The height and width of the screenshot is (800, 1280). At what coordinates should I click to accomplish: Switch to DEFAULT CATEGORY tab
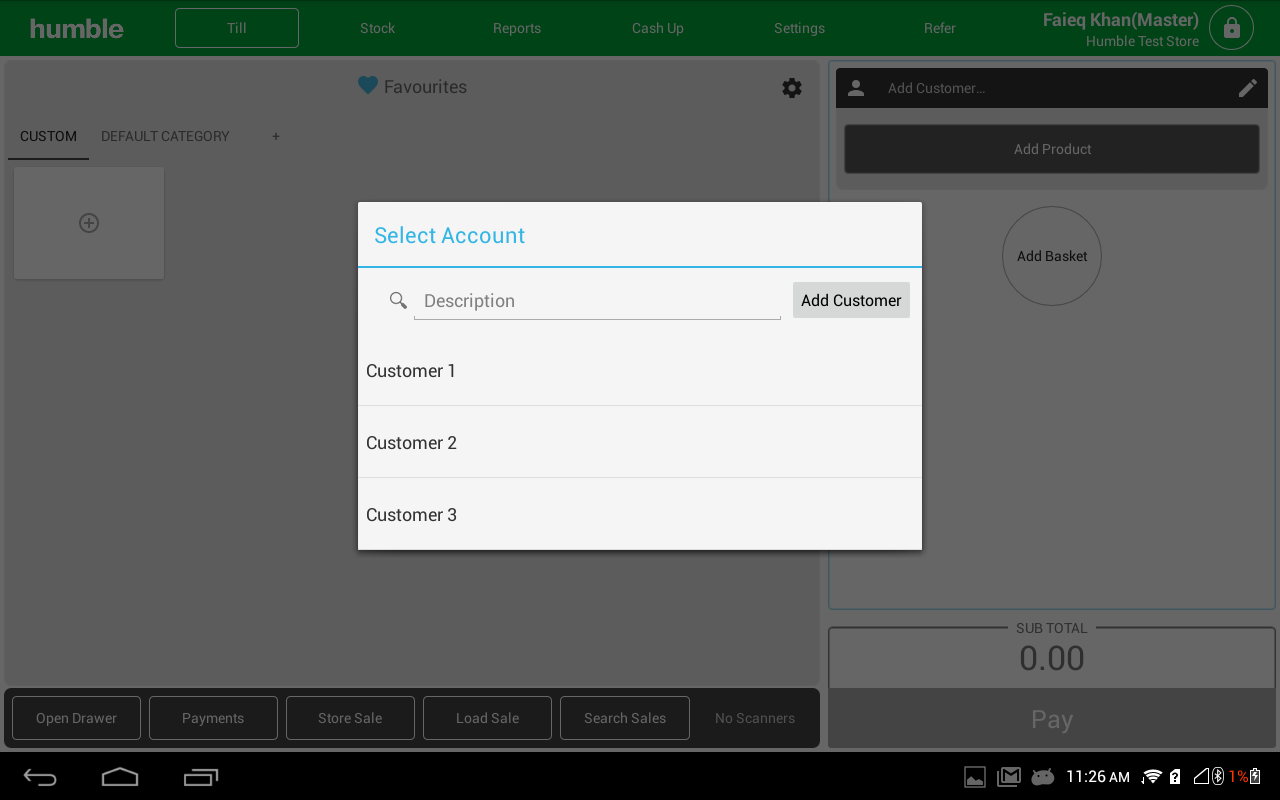(165, 136)
